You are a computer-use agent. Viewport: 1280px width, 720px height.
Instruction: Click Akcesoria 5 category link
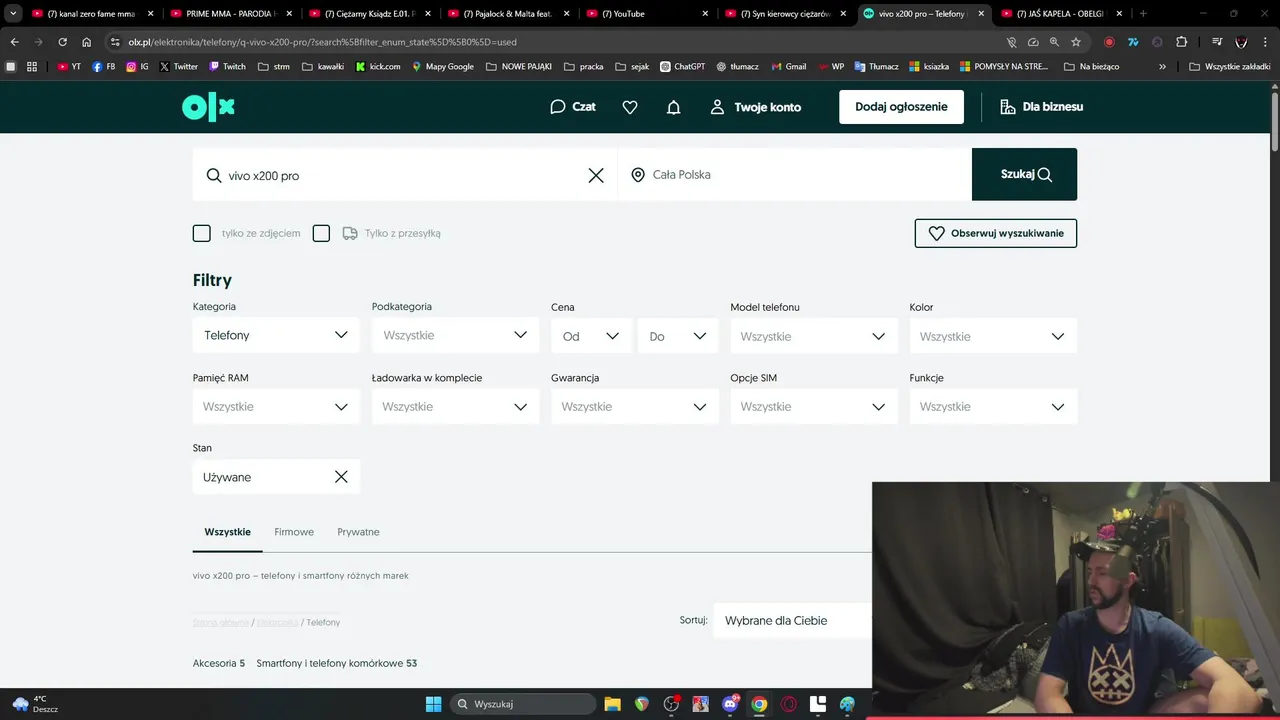pyautogui.click(x=219, y=663)
